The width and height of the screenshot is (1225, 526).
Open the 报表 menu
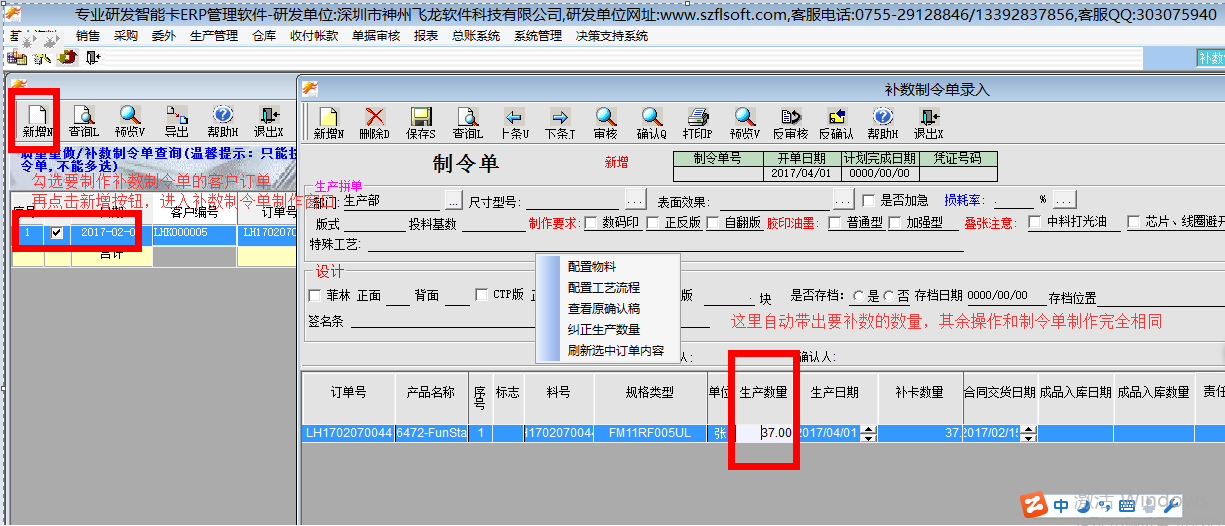pos(426,36)
